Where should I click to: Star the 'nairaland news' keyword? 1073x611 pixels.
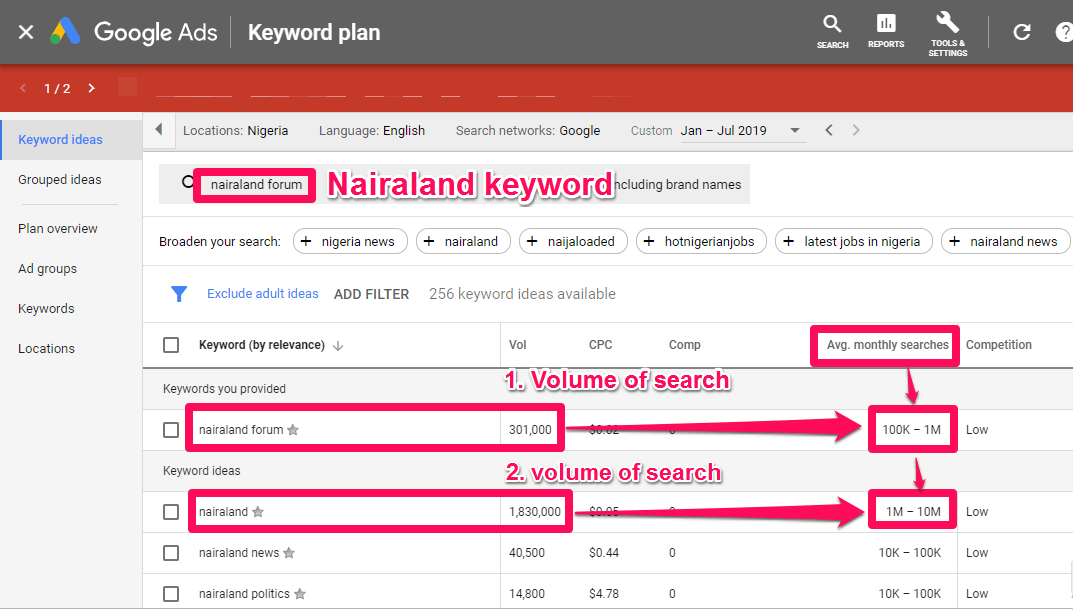pyautogui.click(x=289, y=553)
